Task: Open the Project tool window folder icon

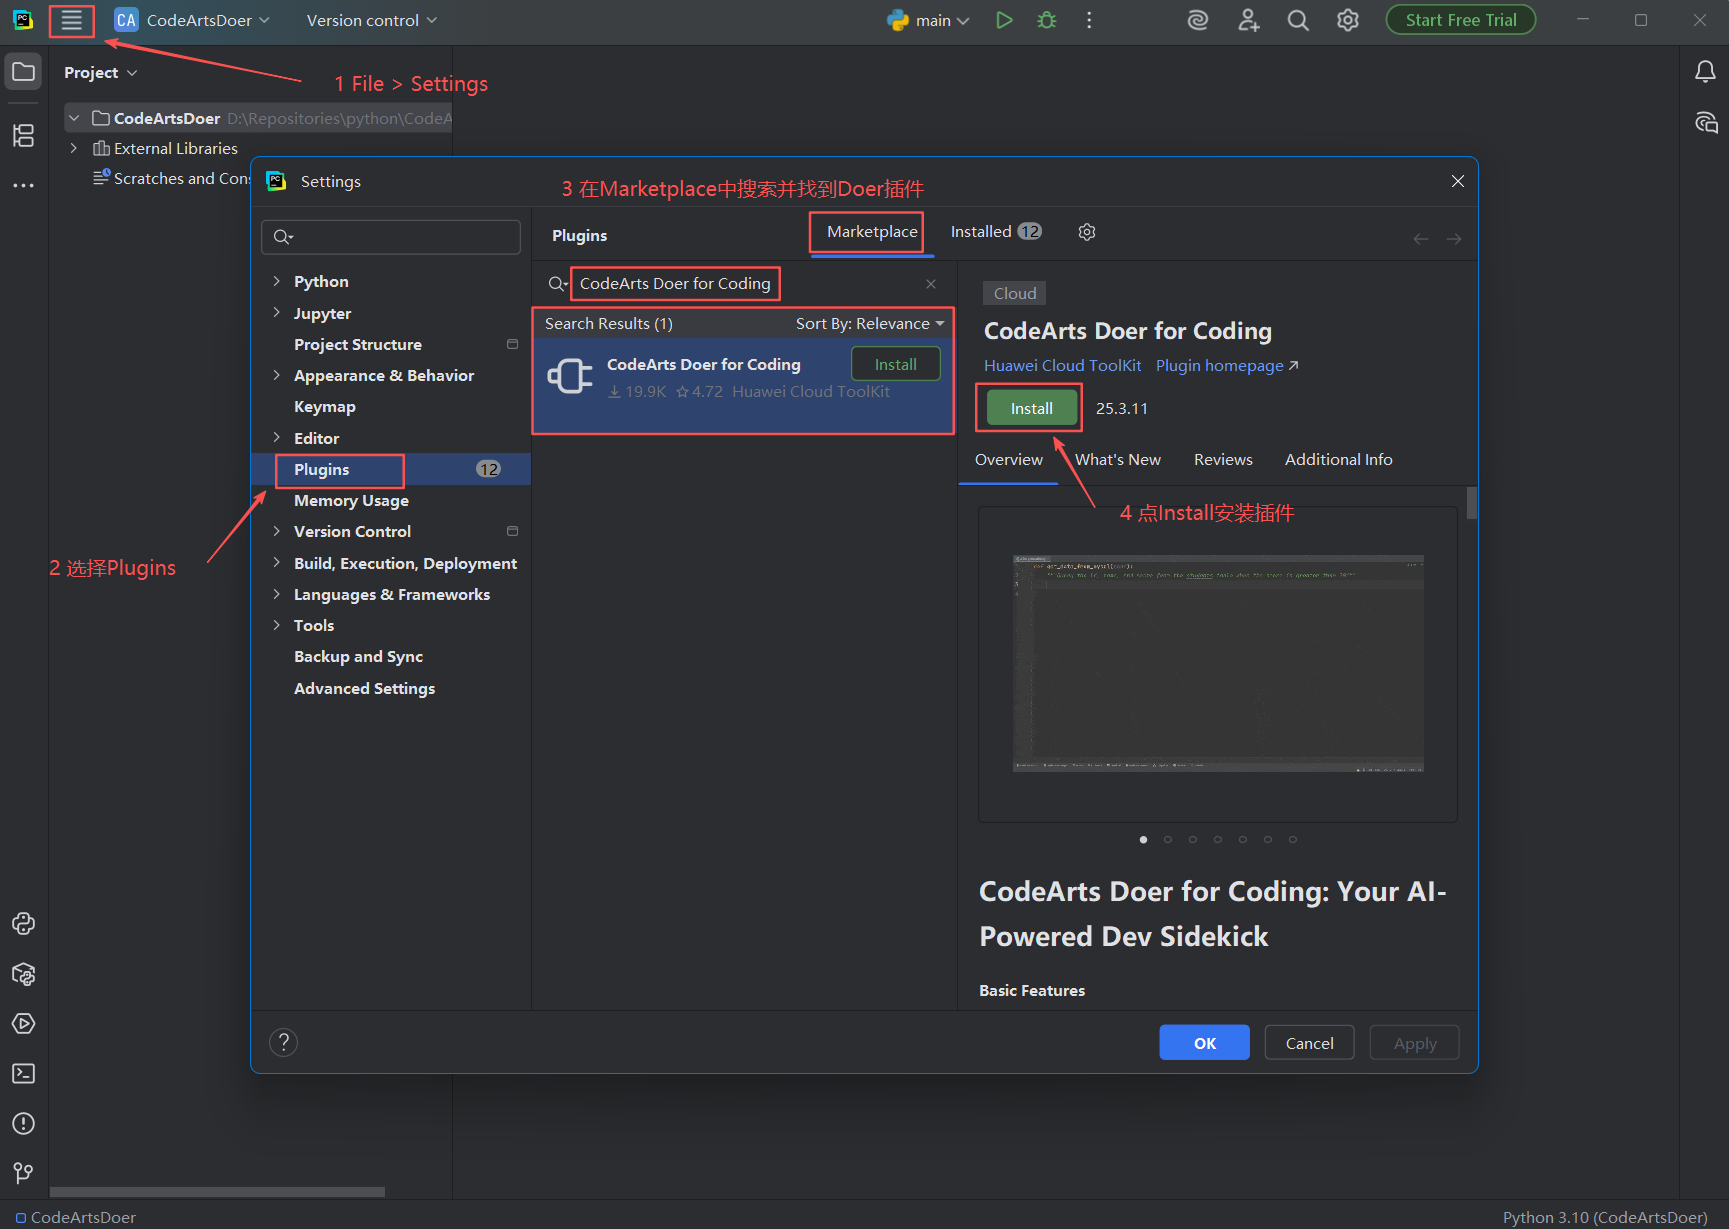Action: point(23,72)
